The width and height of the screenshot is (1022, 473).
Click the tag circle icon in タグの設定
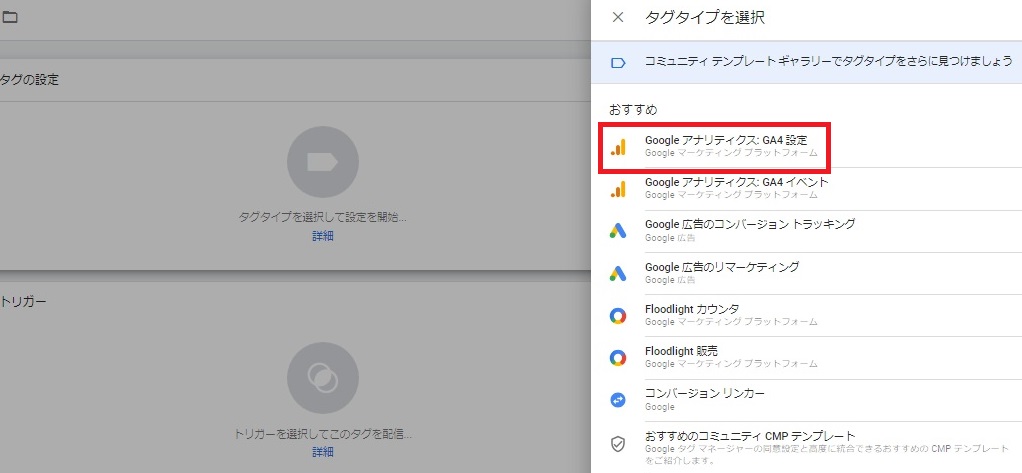(x=323, y=162)
